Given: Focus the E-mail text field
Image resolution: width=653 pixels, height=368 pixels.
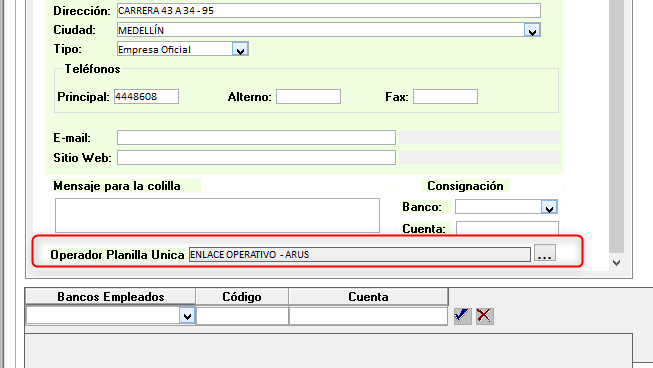Looking at the screenshot, I should pos(256,137).
